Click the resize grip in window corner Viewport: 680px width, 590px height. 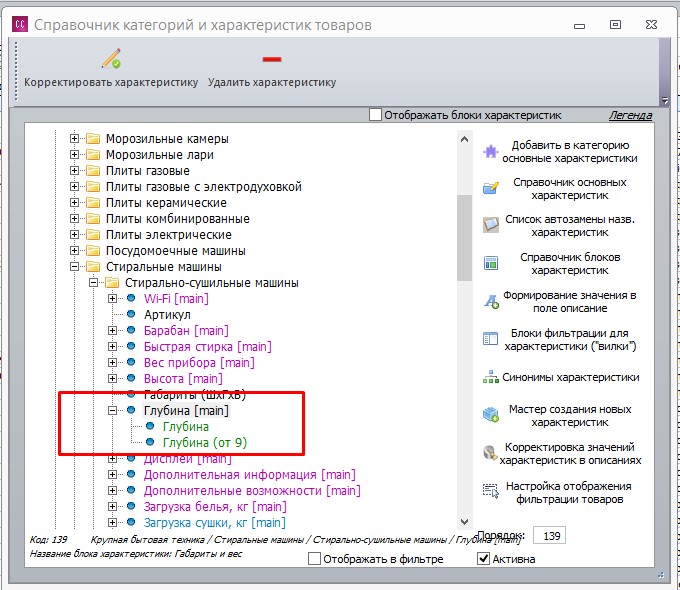(661, 575)
